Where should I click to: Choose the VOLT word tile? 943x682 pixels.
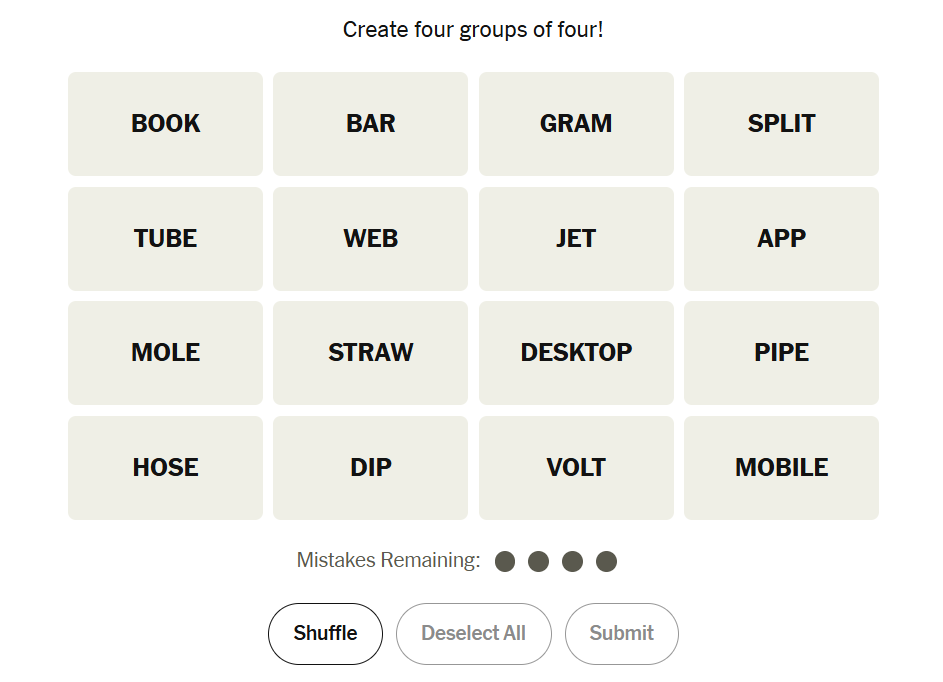pyautogui.click(x=576, y=468)
